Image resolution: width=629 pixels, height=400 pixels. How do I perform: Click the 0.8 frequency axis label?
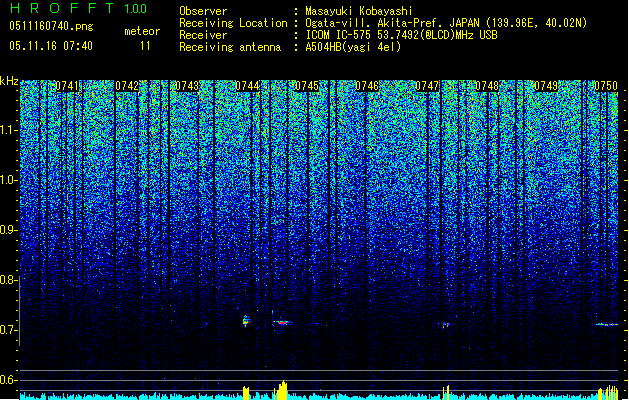coord(9,280)
